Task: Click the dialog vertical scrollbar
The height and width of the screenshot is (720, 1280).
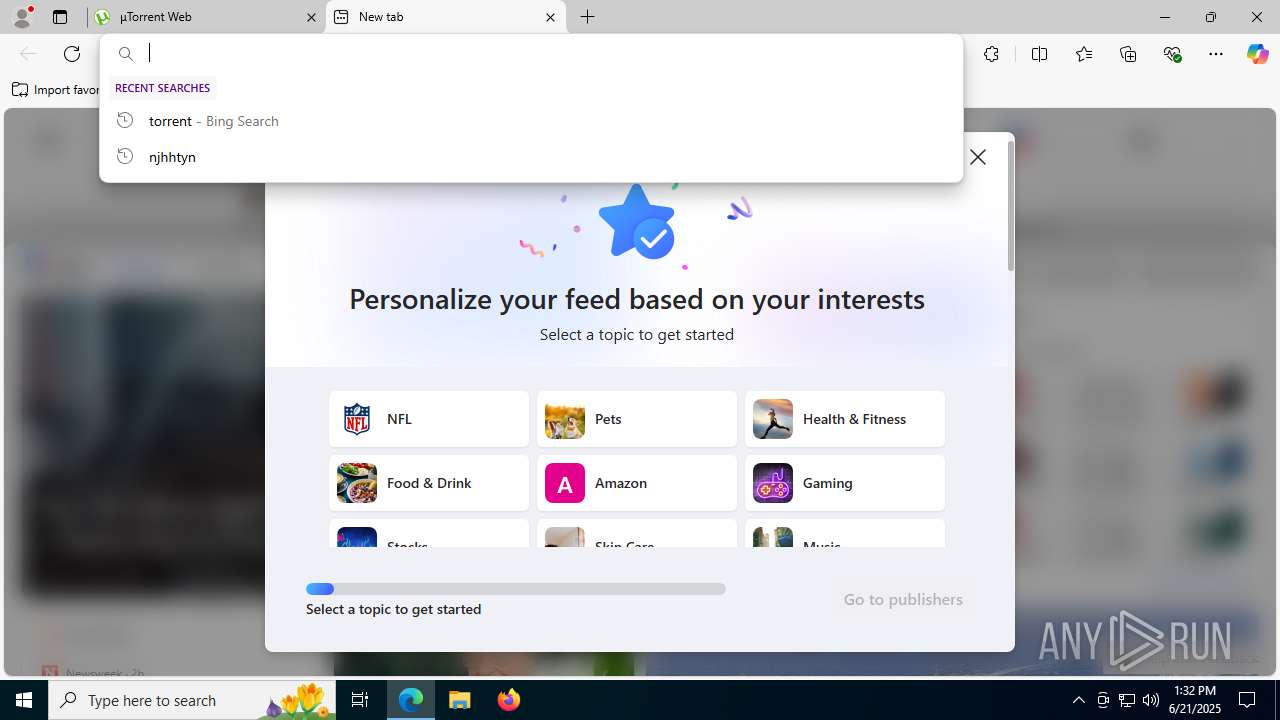Action: point(1011,206)
